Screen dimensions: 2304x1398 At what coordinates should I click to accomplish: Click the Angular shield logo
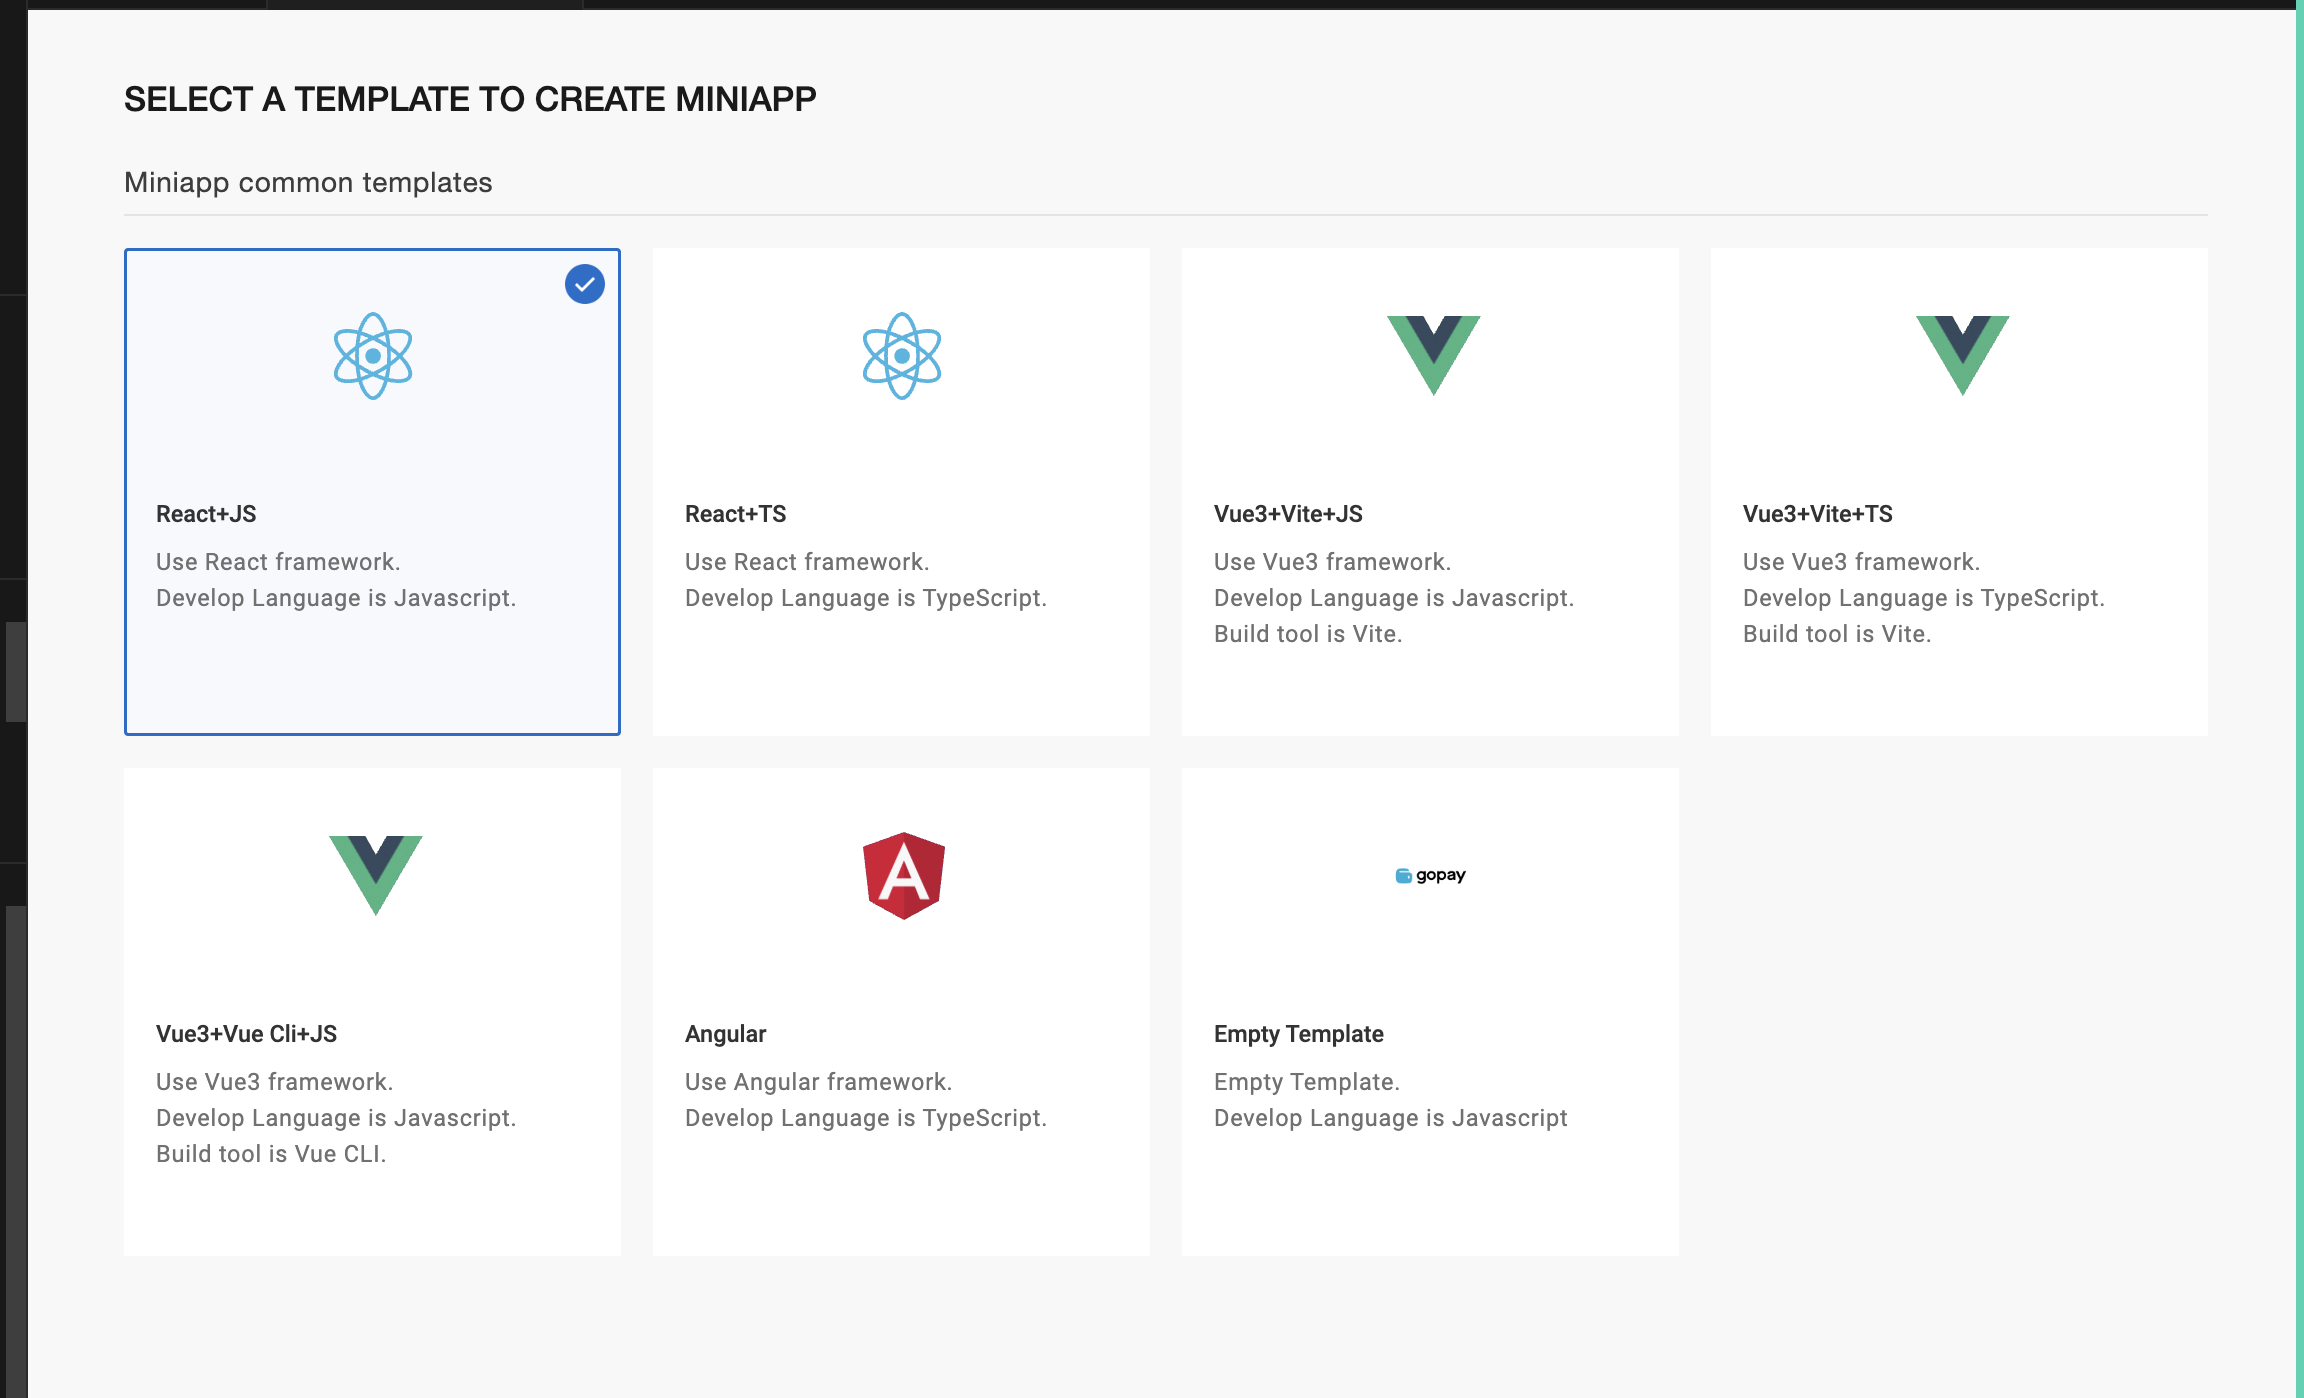coord(904,876)
